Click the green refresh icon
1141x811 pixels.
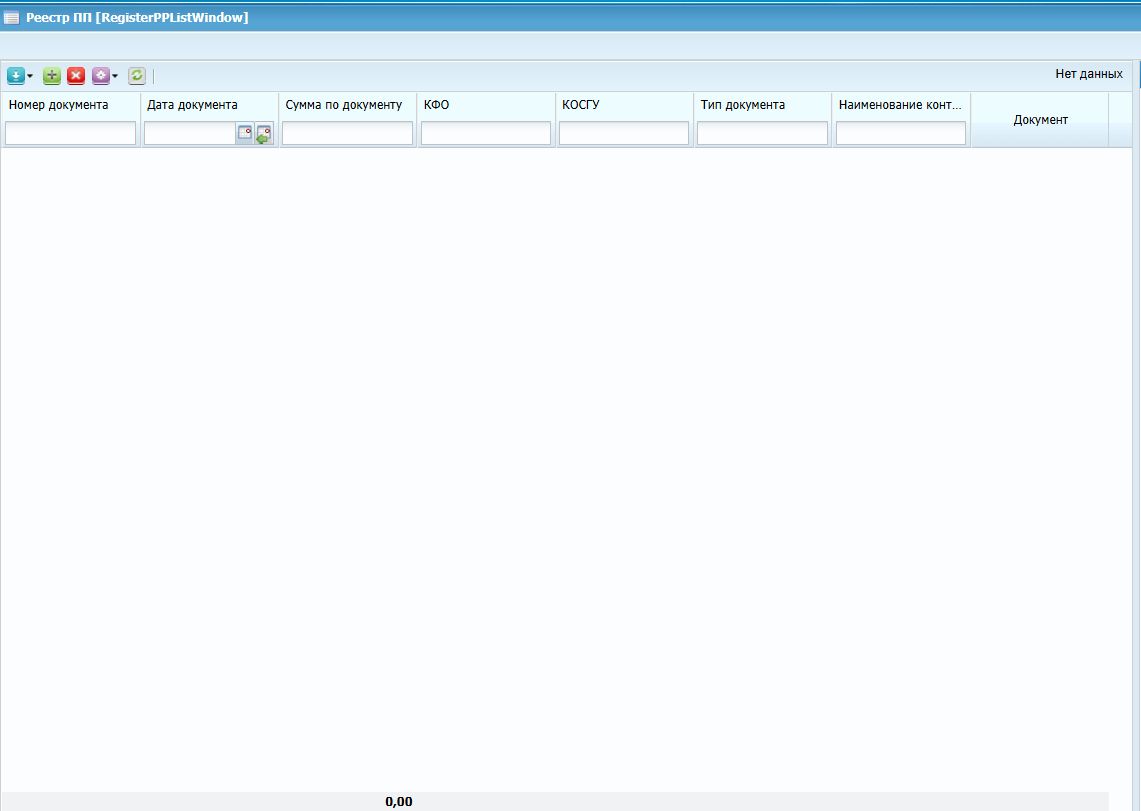tap(137, 76)
